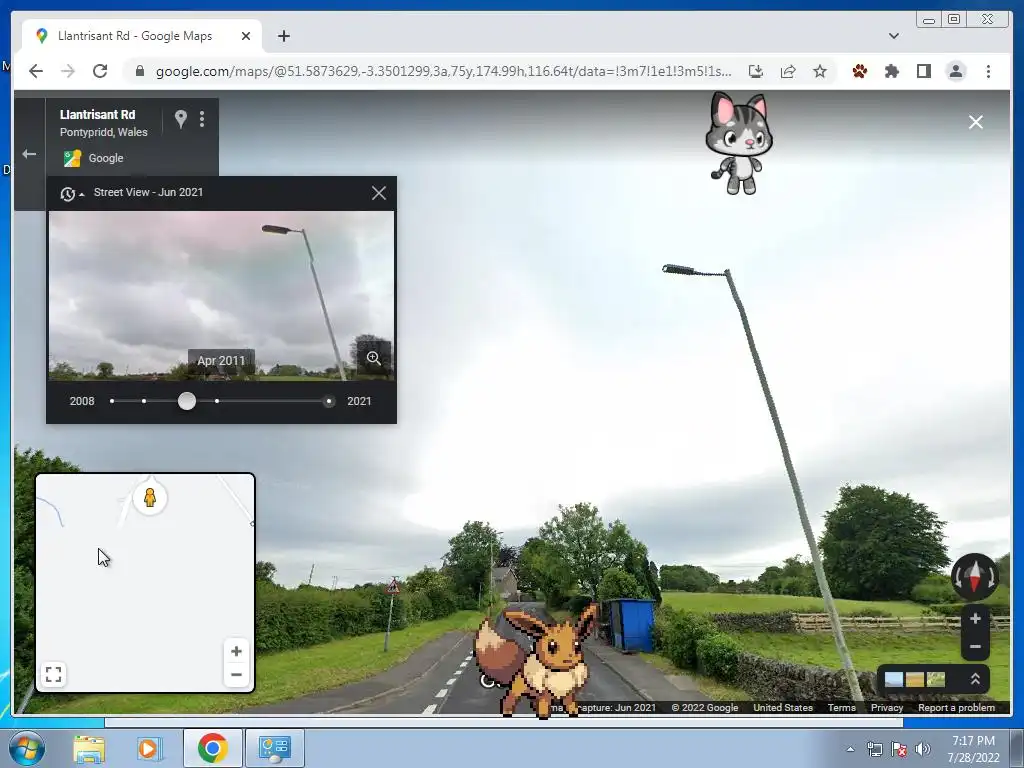Click Report a problem link
Screen dimensions: 1024x768
coord(956,707)
